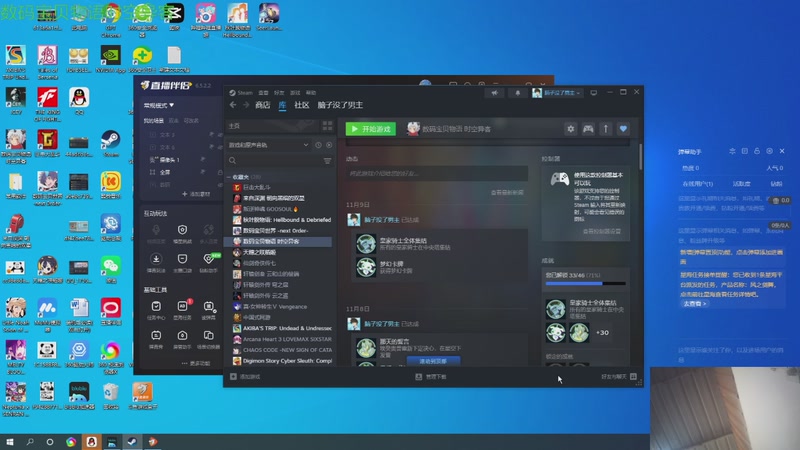This screenshot has height=450, width=800.
Task: Click the +30 more achievements tile
Action: click(x=602, y=333)
